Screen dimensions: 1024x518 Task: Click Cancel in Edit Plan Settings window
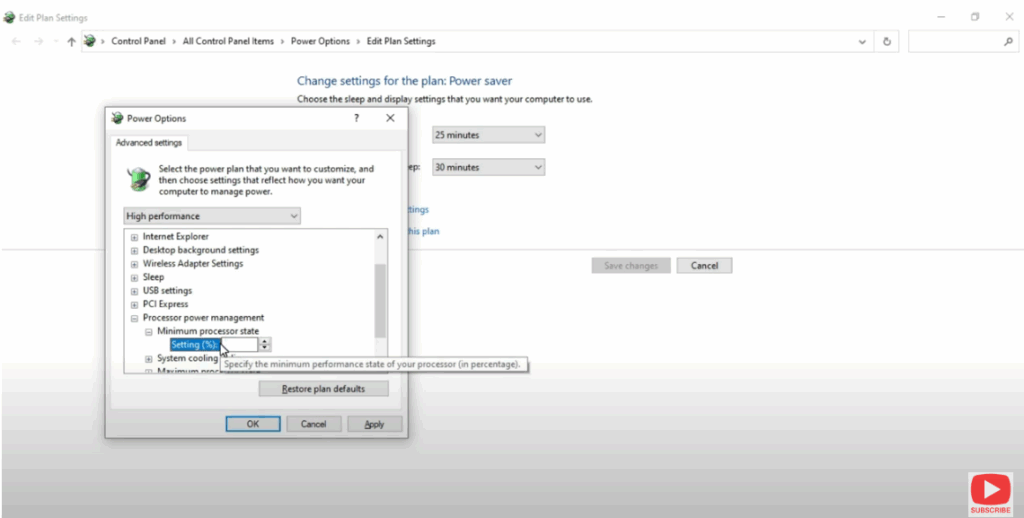click(x=704, y=266)
